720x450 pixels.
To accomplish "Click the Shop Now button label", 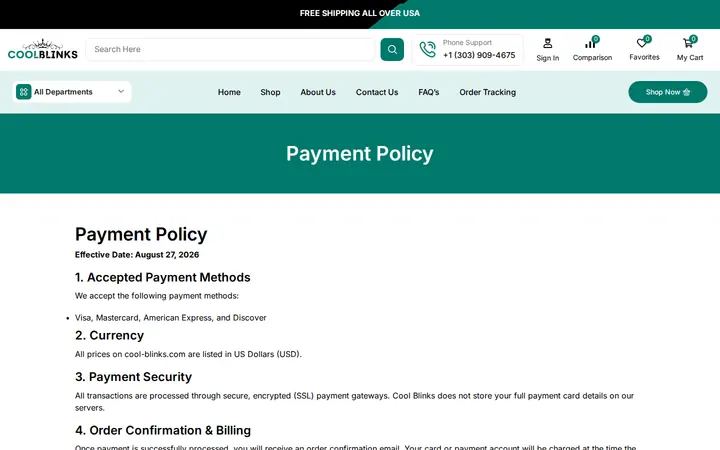I will [x=663, y=92].
